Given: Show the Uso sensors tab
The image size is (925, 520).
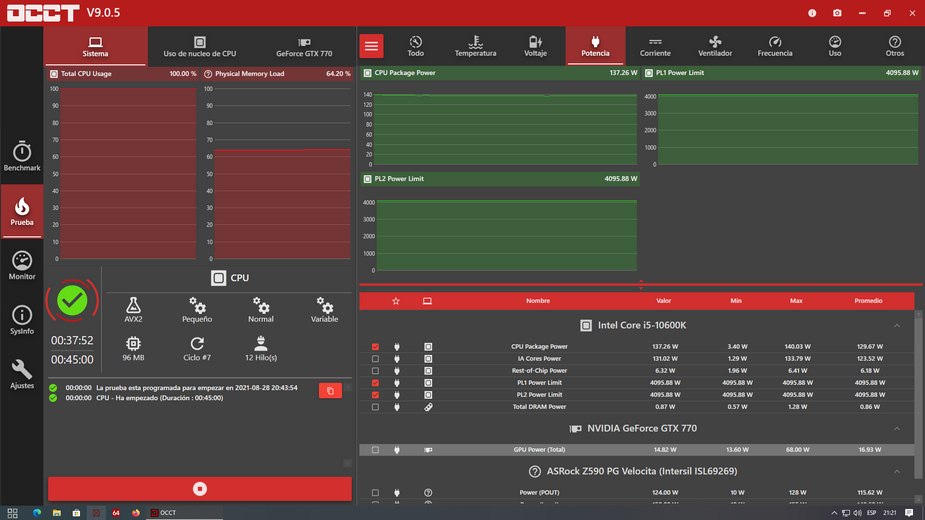Looking at the screenshot, I should pyautogui.click(x=835, y=46).
